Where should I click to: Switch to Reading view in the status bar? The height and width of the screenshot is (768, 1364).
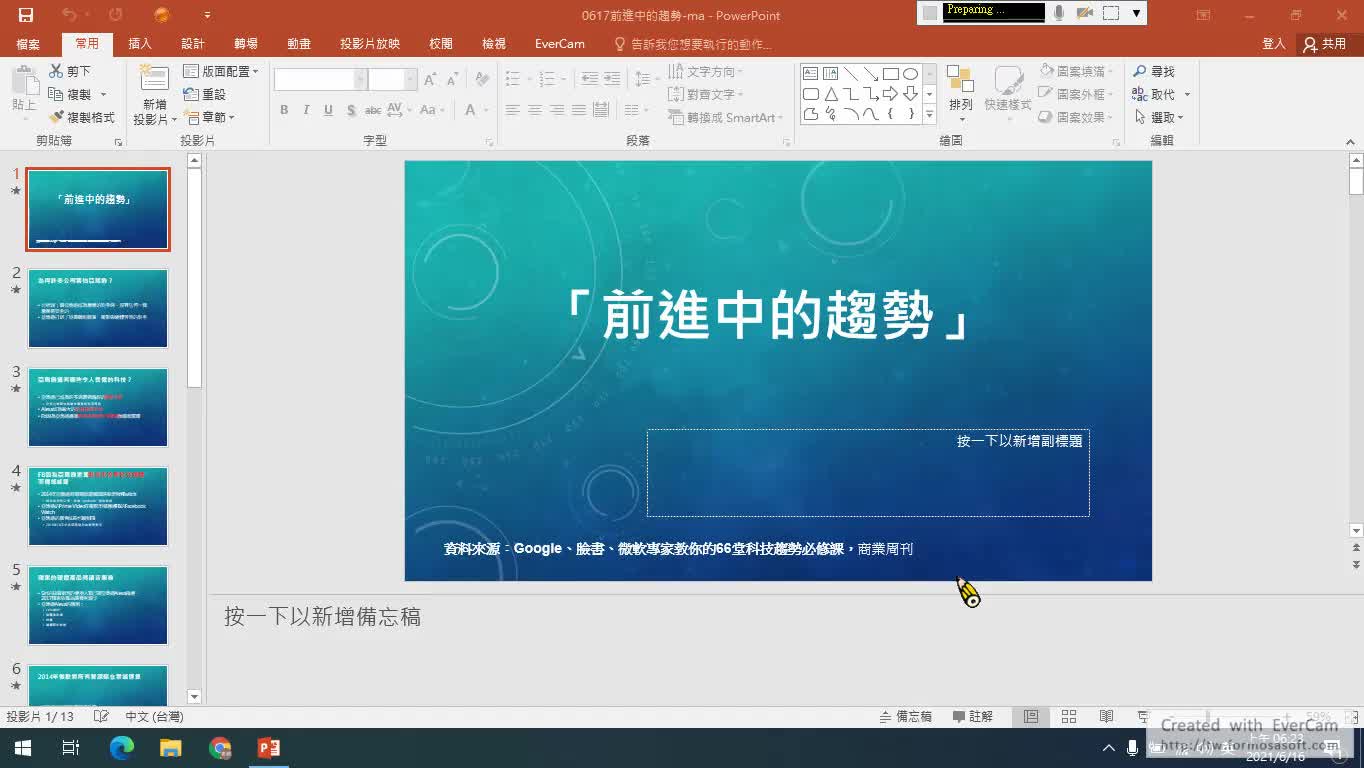tap(1106, 717)
